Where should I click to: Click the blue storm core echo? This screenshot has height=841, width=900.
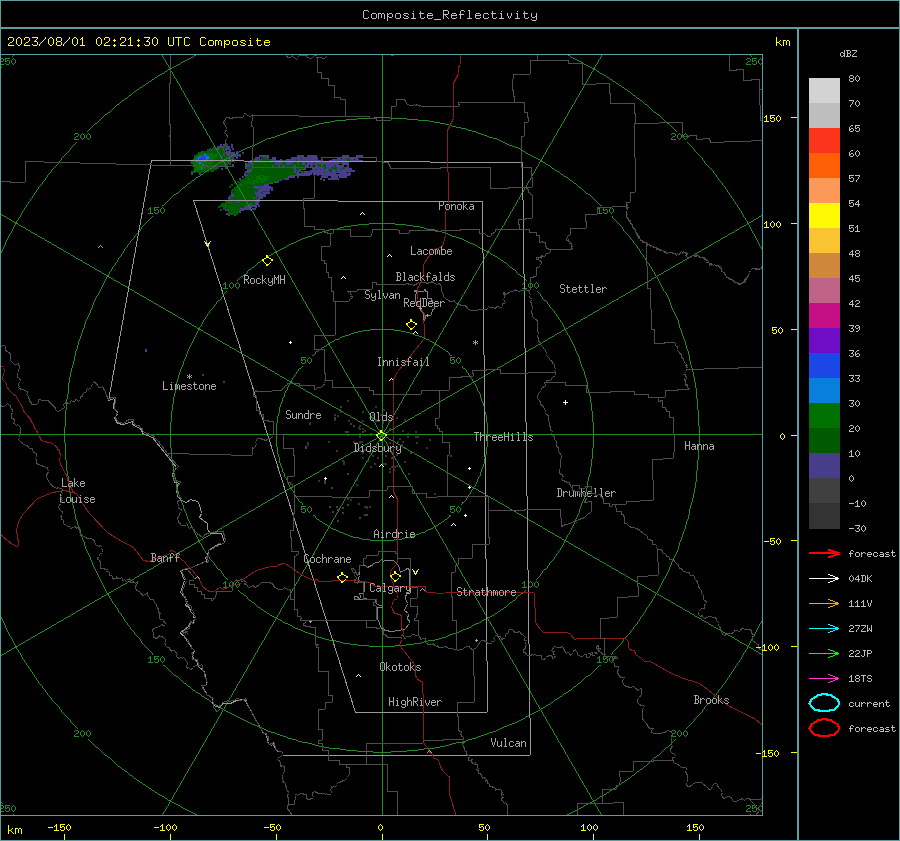point(202,158)
